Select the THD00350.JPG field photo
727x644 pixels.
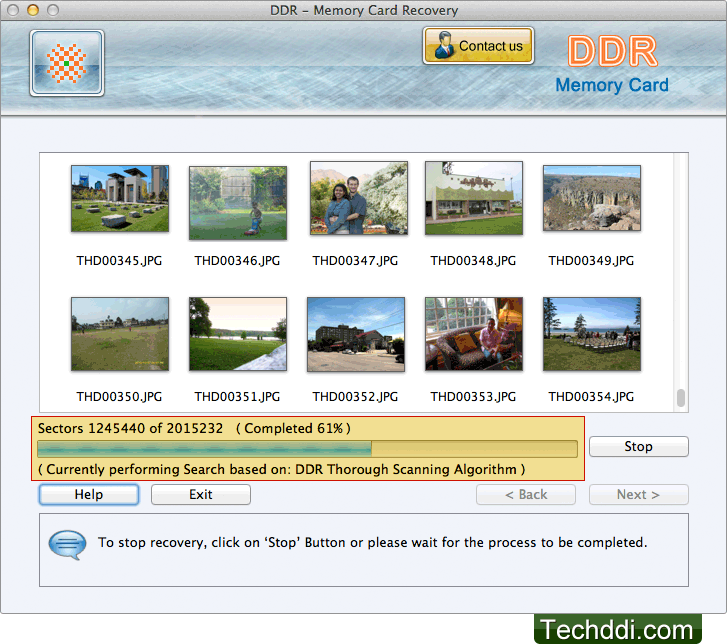(x=120, y=334)
